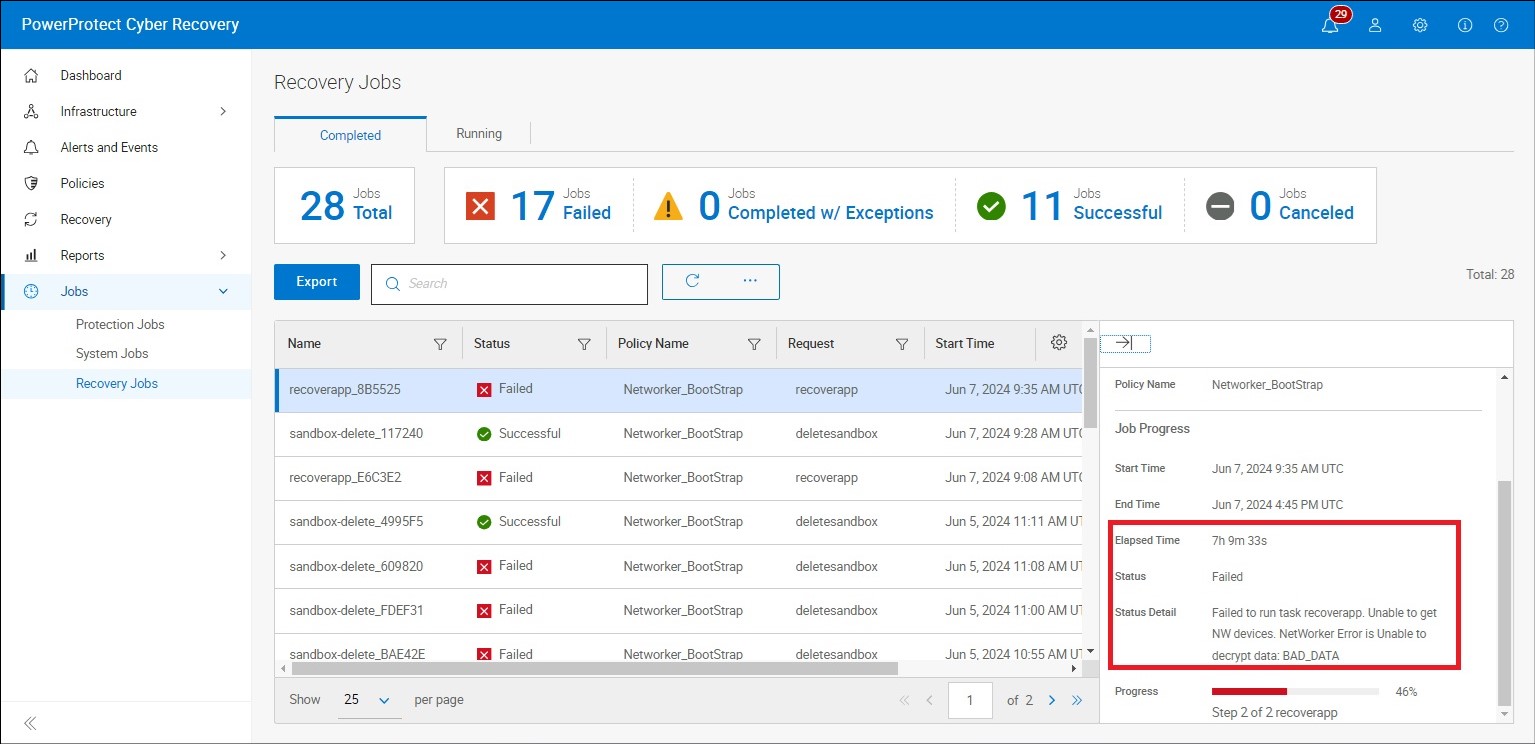
Task: Collapse the job details side panel
Action: (x=1125, y=342)
